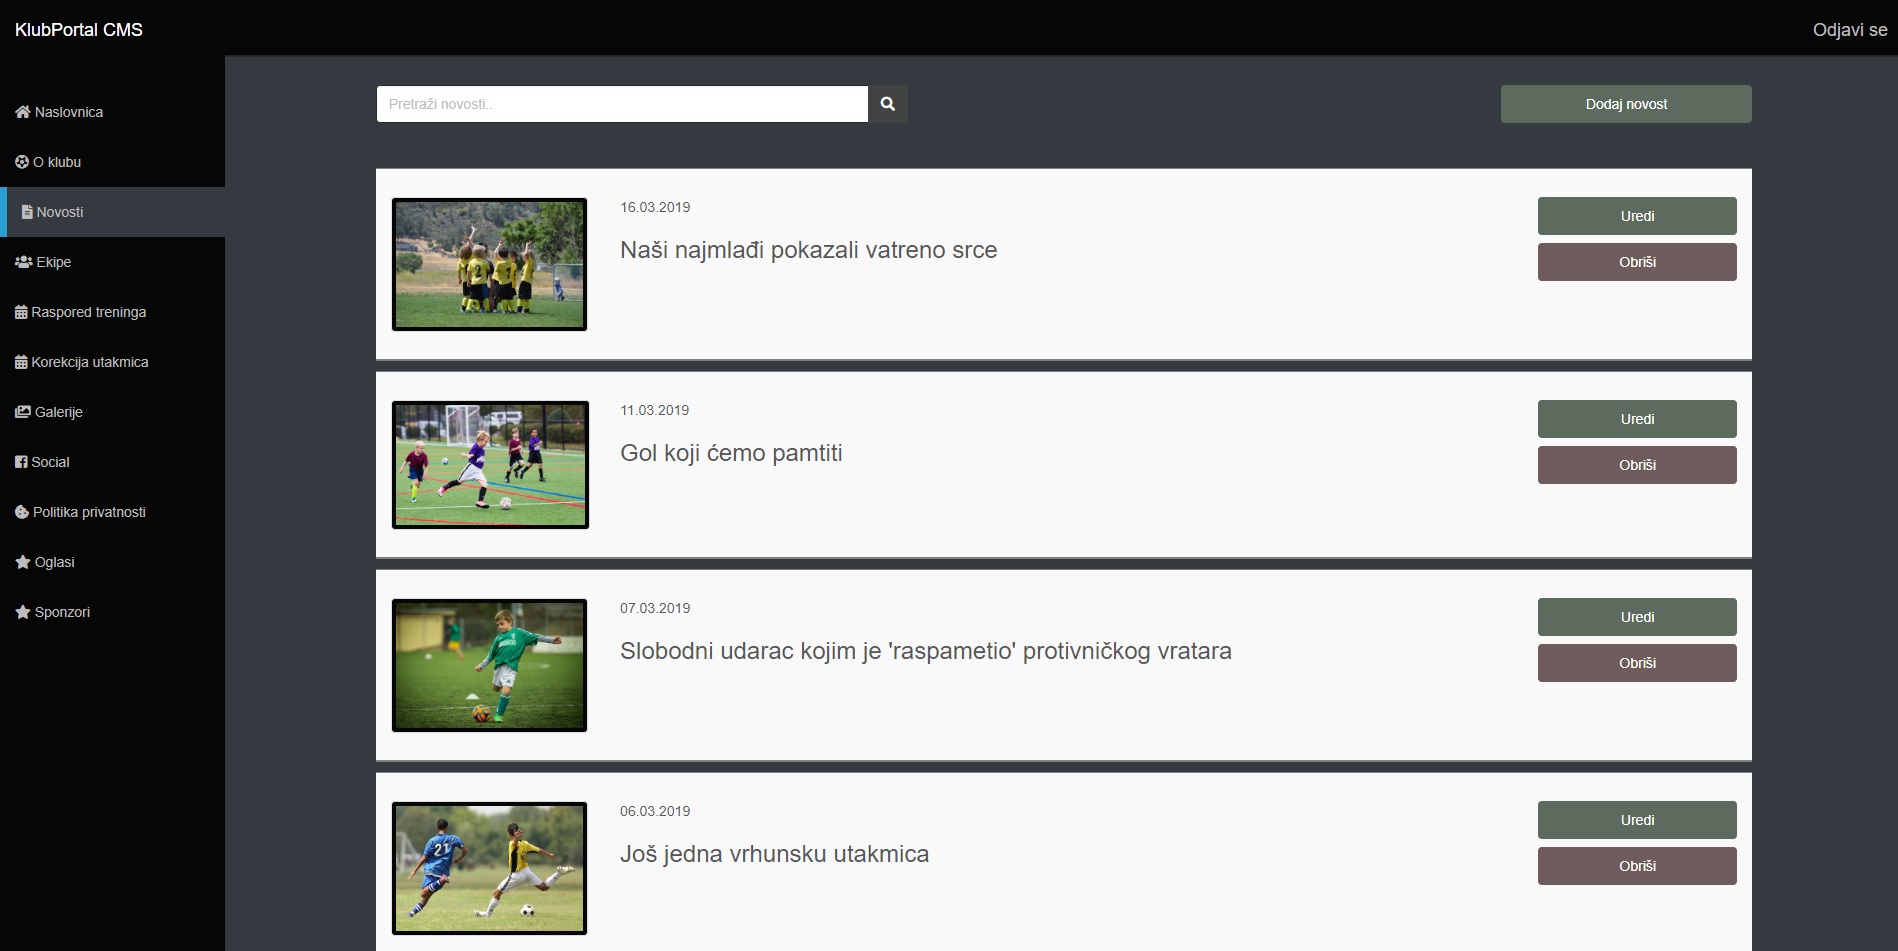Click KlubPortal CMS brand title
This screenshot has width=1898, height=951.
coord(79,30)
